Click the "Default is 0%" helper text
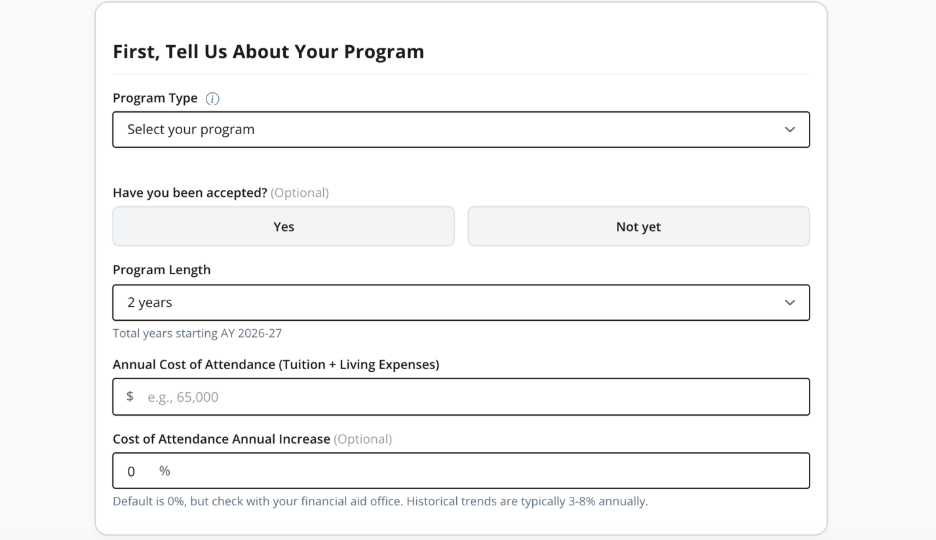This screenshot has width=936, height=540. tap(380, 501)
